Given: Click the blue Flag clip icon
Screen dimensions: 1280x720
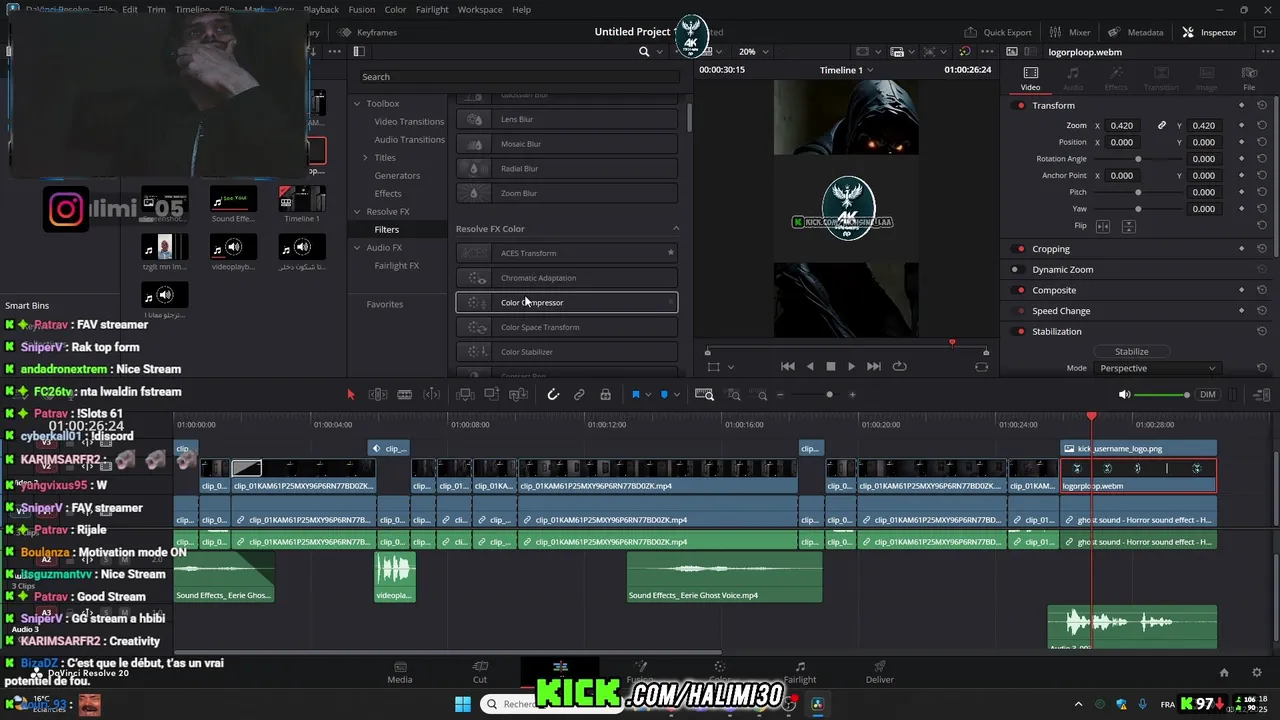Looking at the screenshot, I should tap(635, 395).
